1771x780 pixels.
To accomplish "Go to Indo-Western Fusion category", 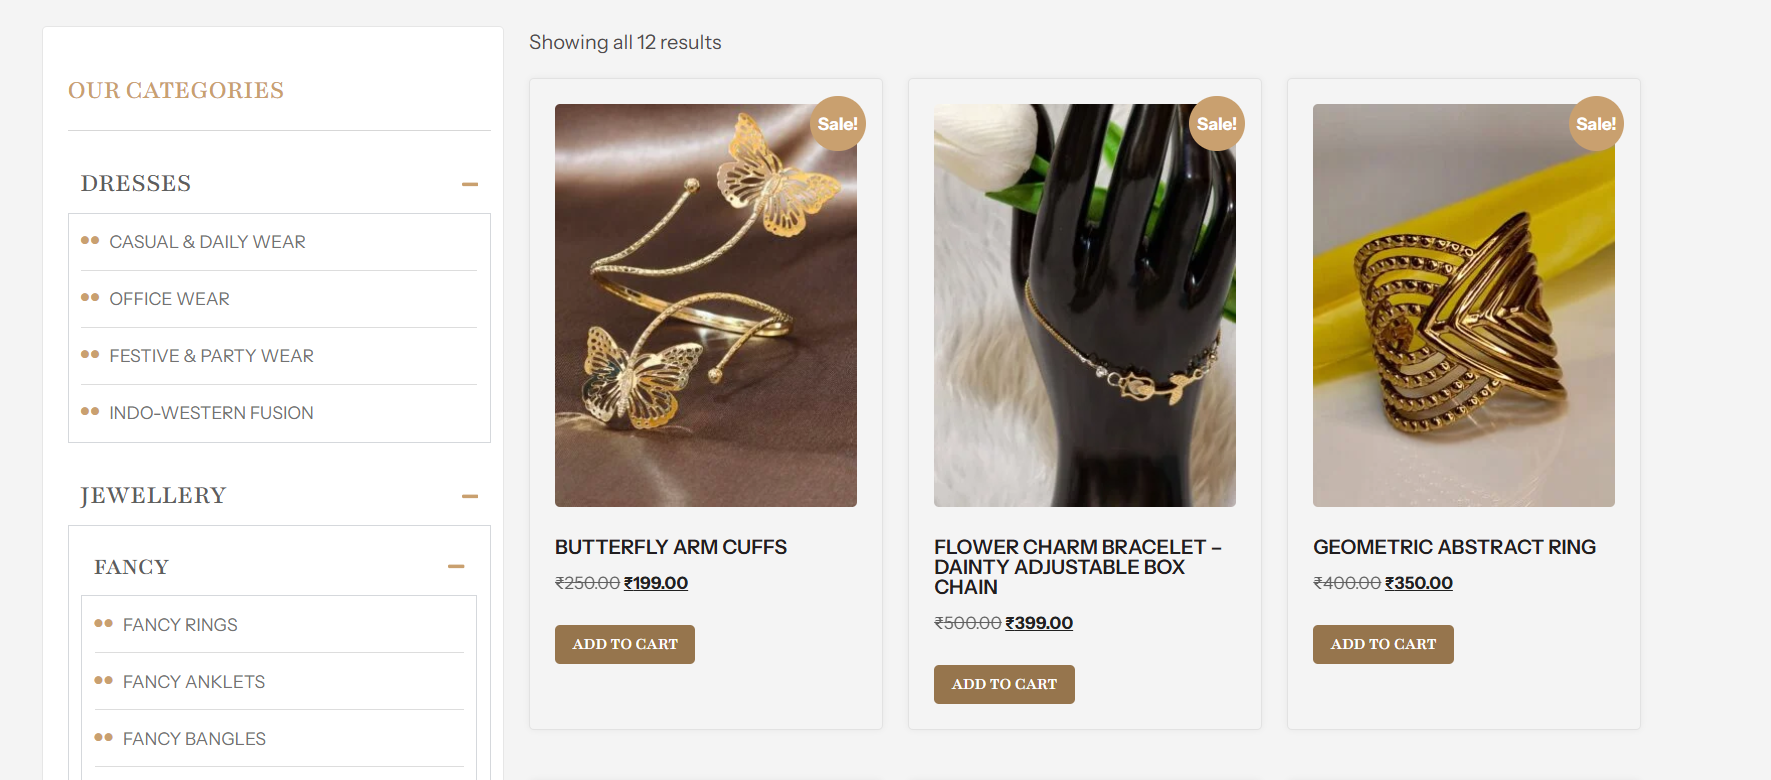I will 211,413.
